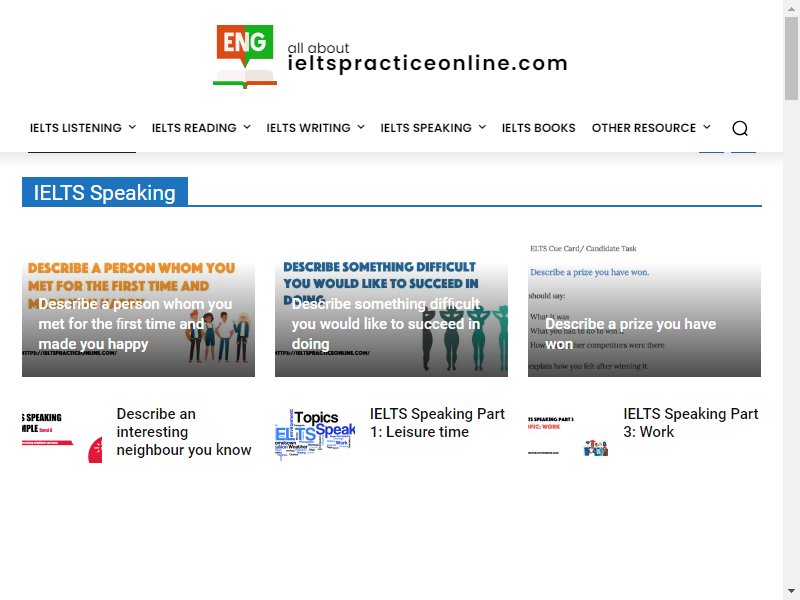The image size is (800, 600).
Task: Expand IELTS Listening dropdown chevron
Action: 132,127
